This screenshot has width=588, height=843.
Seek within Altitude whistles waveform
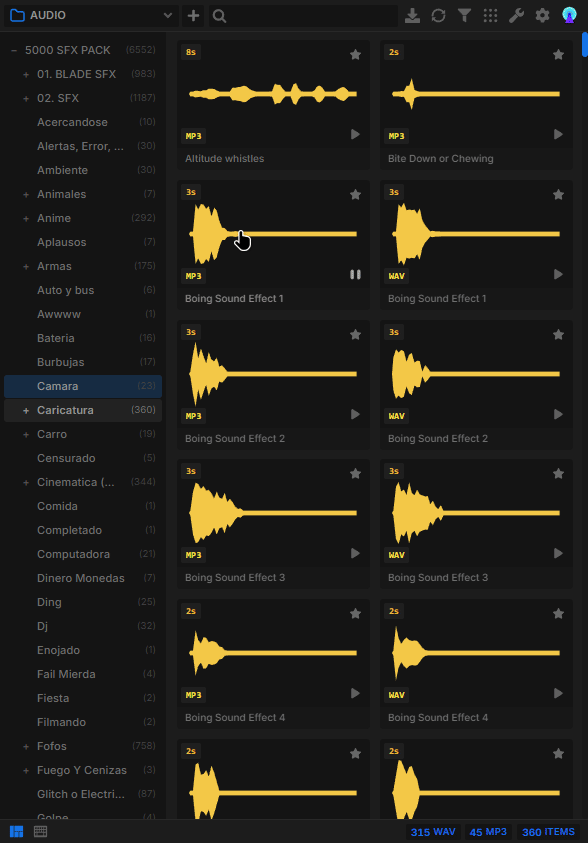click(x=273, y=94)
